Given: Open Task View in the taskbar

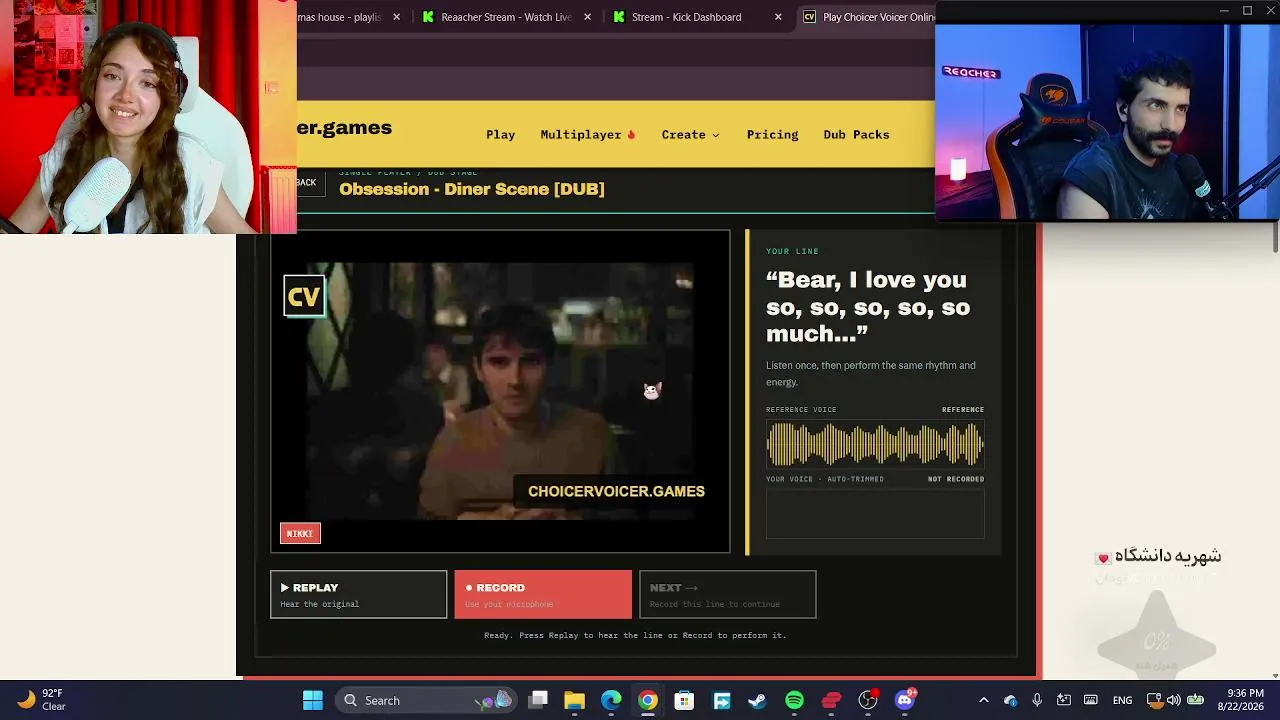Looking at the screenshot, I should click(538, 700).
